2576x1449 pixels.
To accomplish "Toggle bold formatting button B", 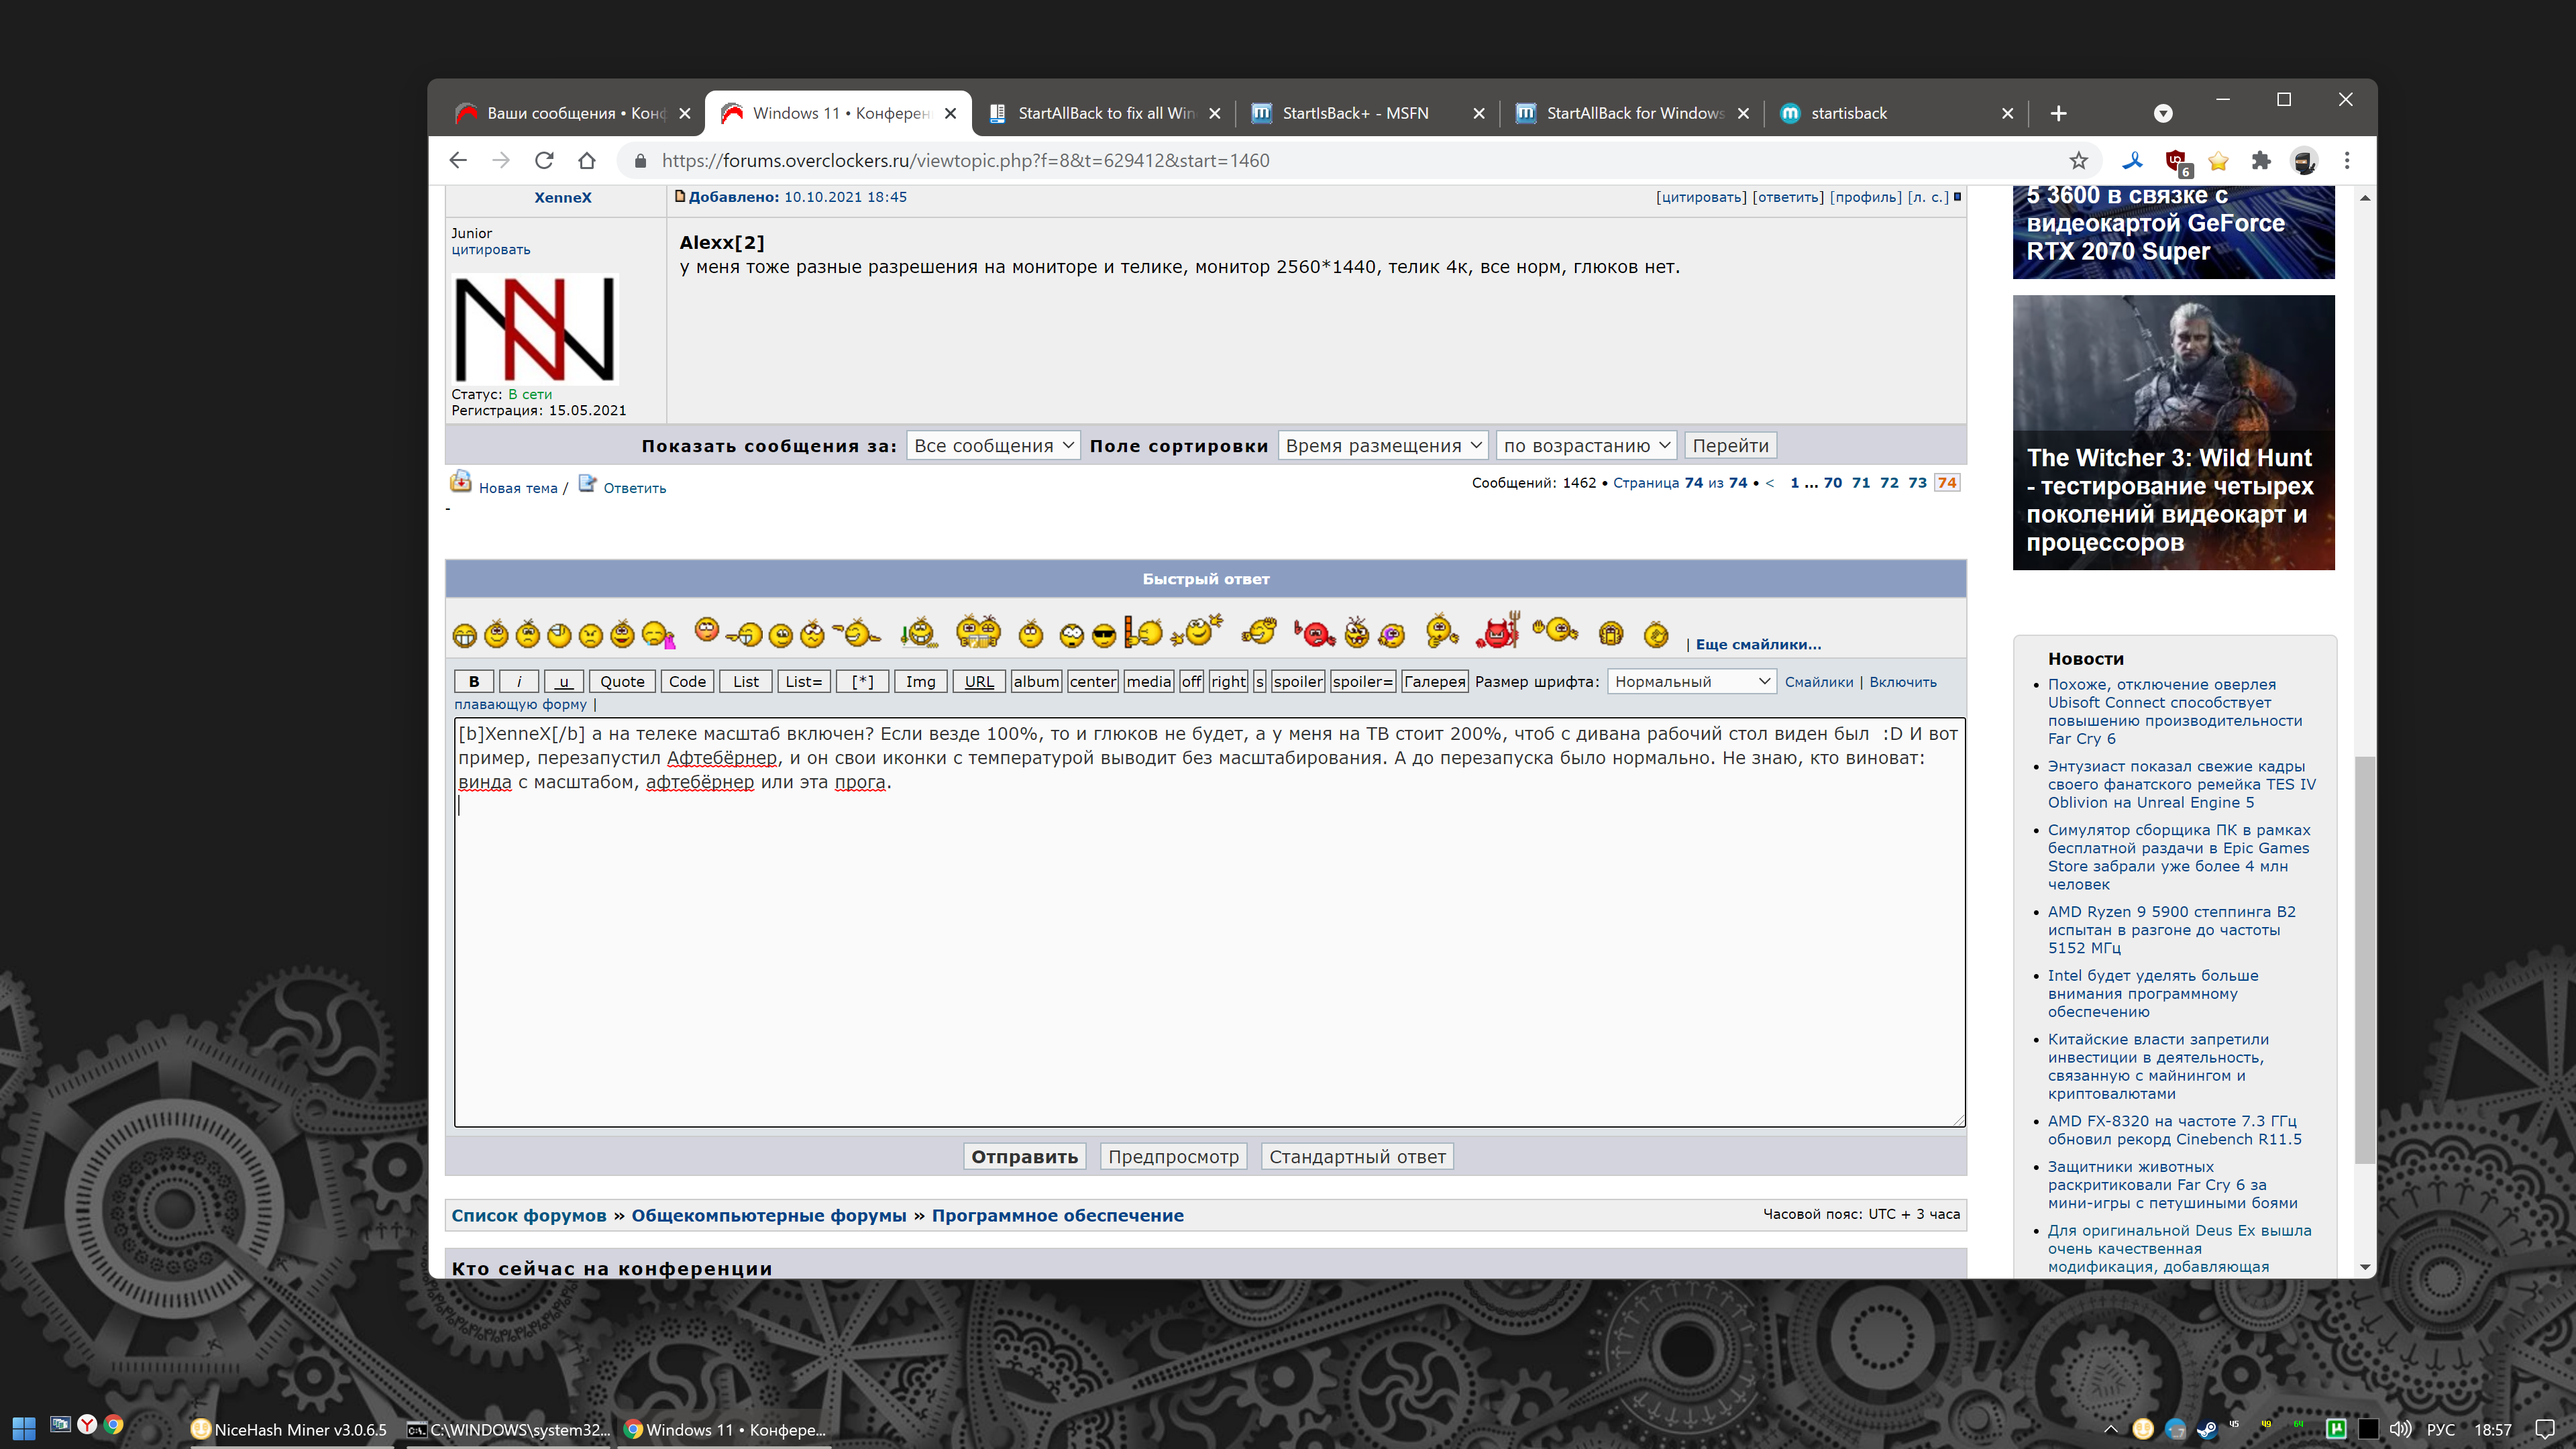I will [x=474, y=681].
